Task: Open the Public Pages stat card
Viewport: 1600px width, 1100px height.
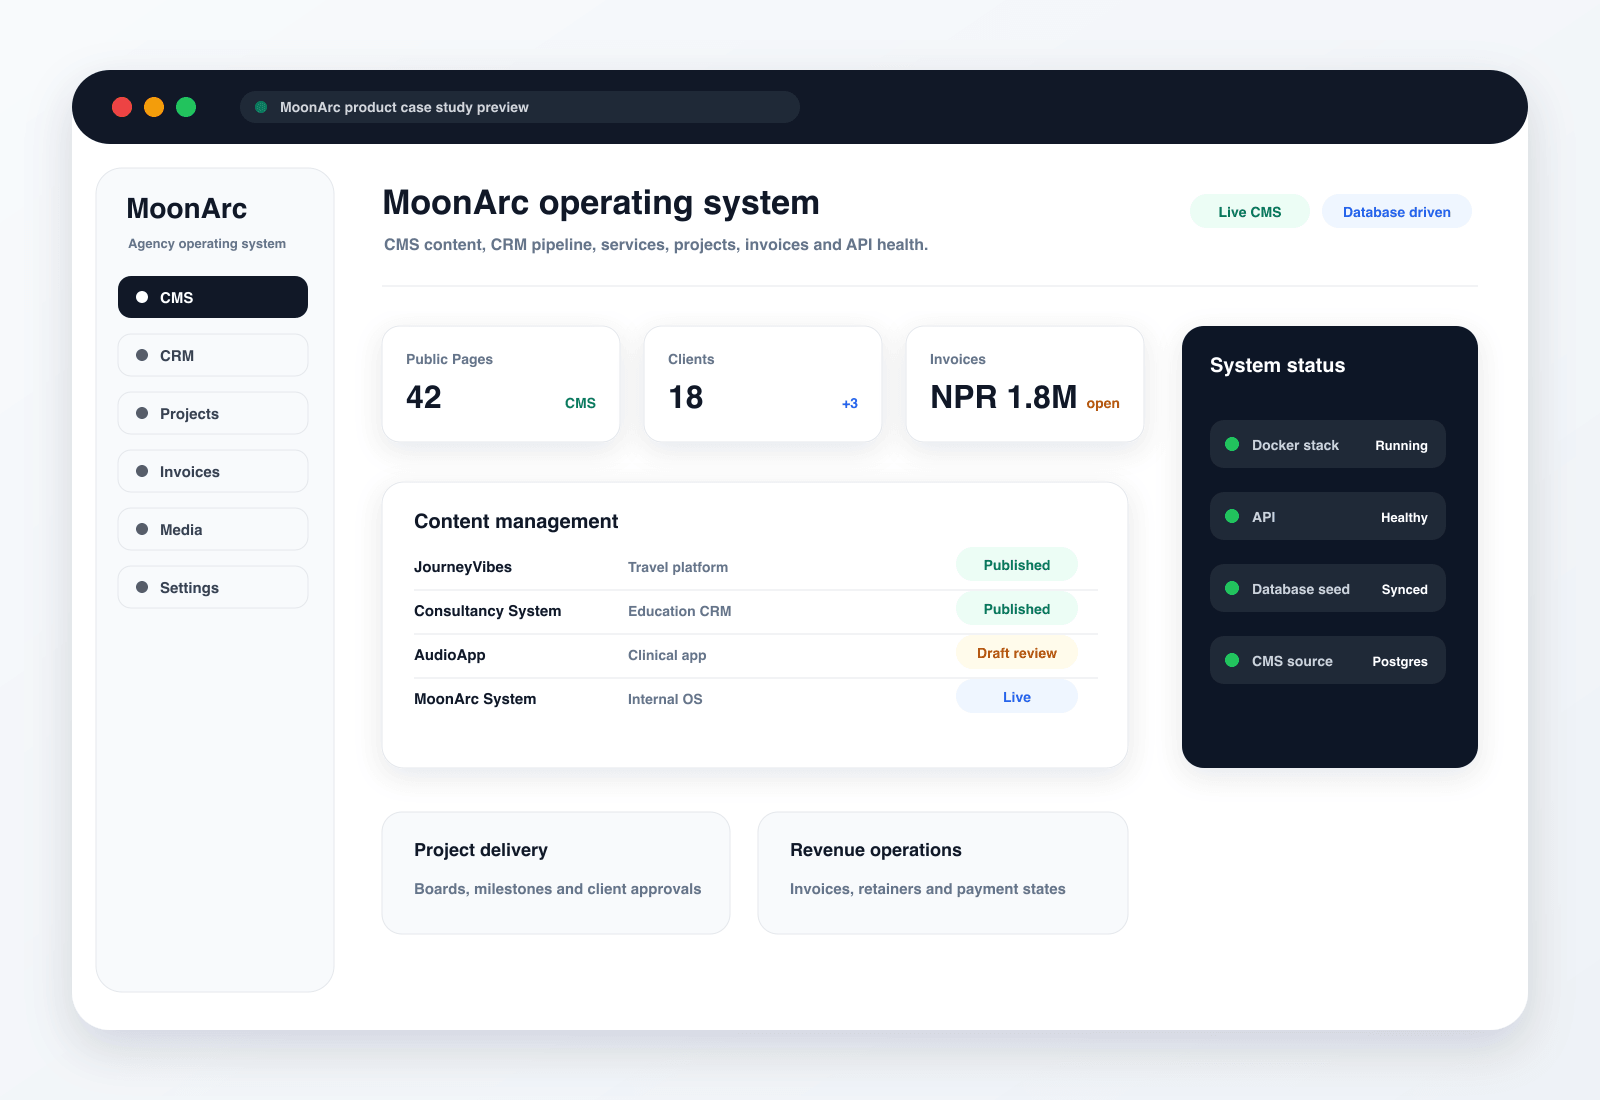Action: click(501, 384)
